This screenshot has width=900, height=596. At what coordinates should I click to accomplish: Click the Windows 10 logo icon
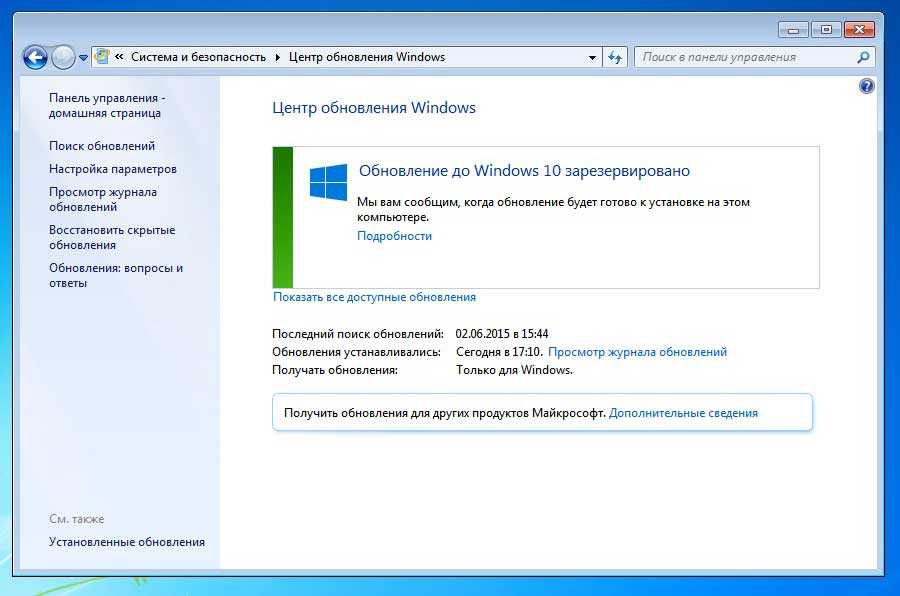(328, 183)
